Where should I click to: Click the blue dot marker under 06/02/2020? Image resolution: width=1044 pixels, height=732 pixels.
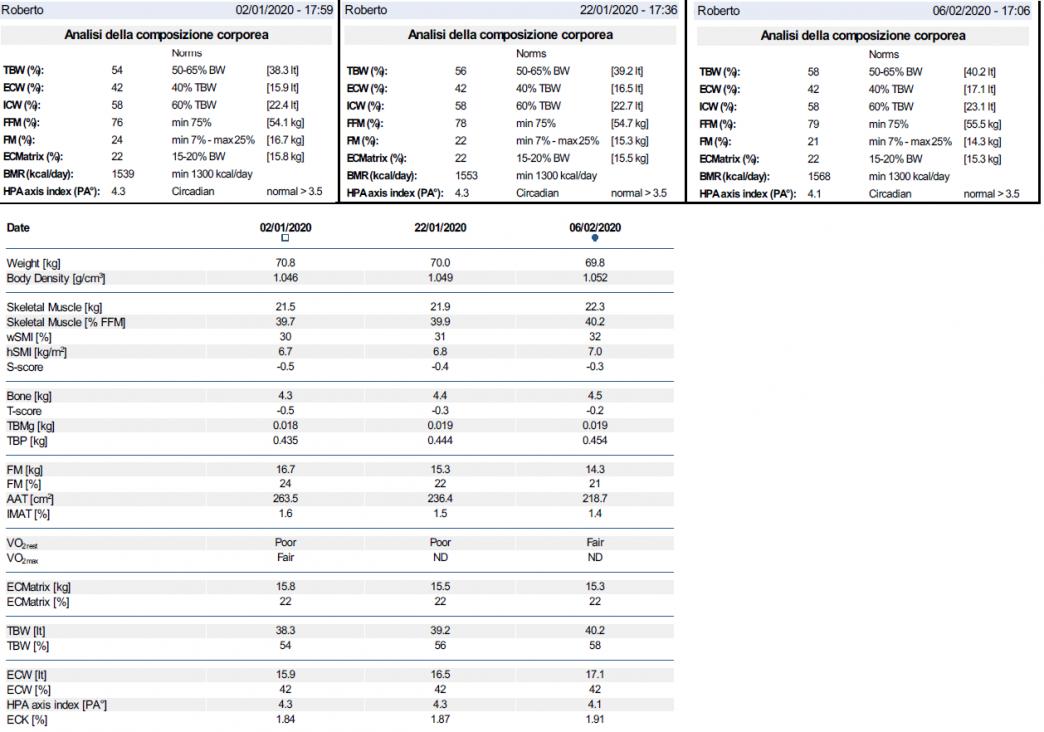[595, 238]
